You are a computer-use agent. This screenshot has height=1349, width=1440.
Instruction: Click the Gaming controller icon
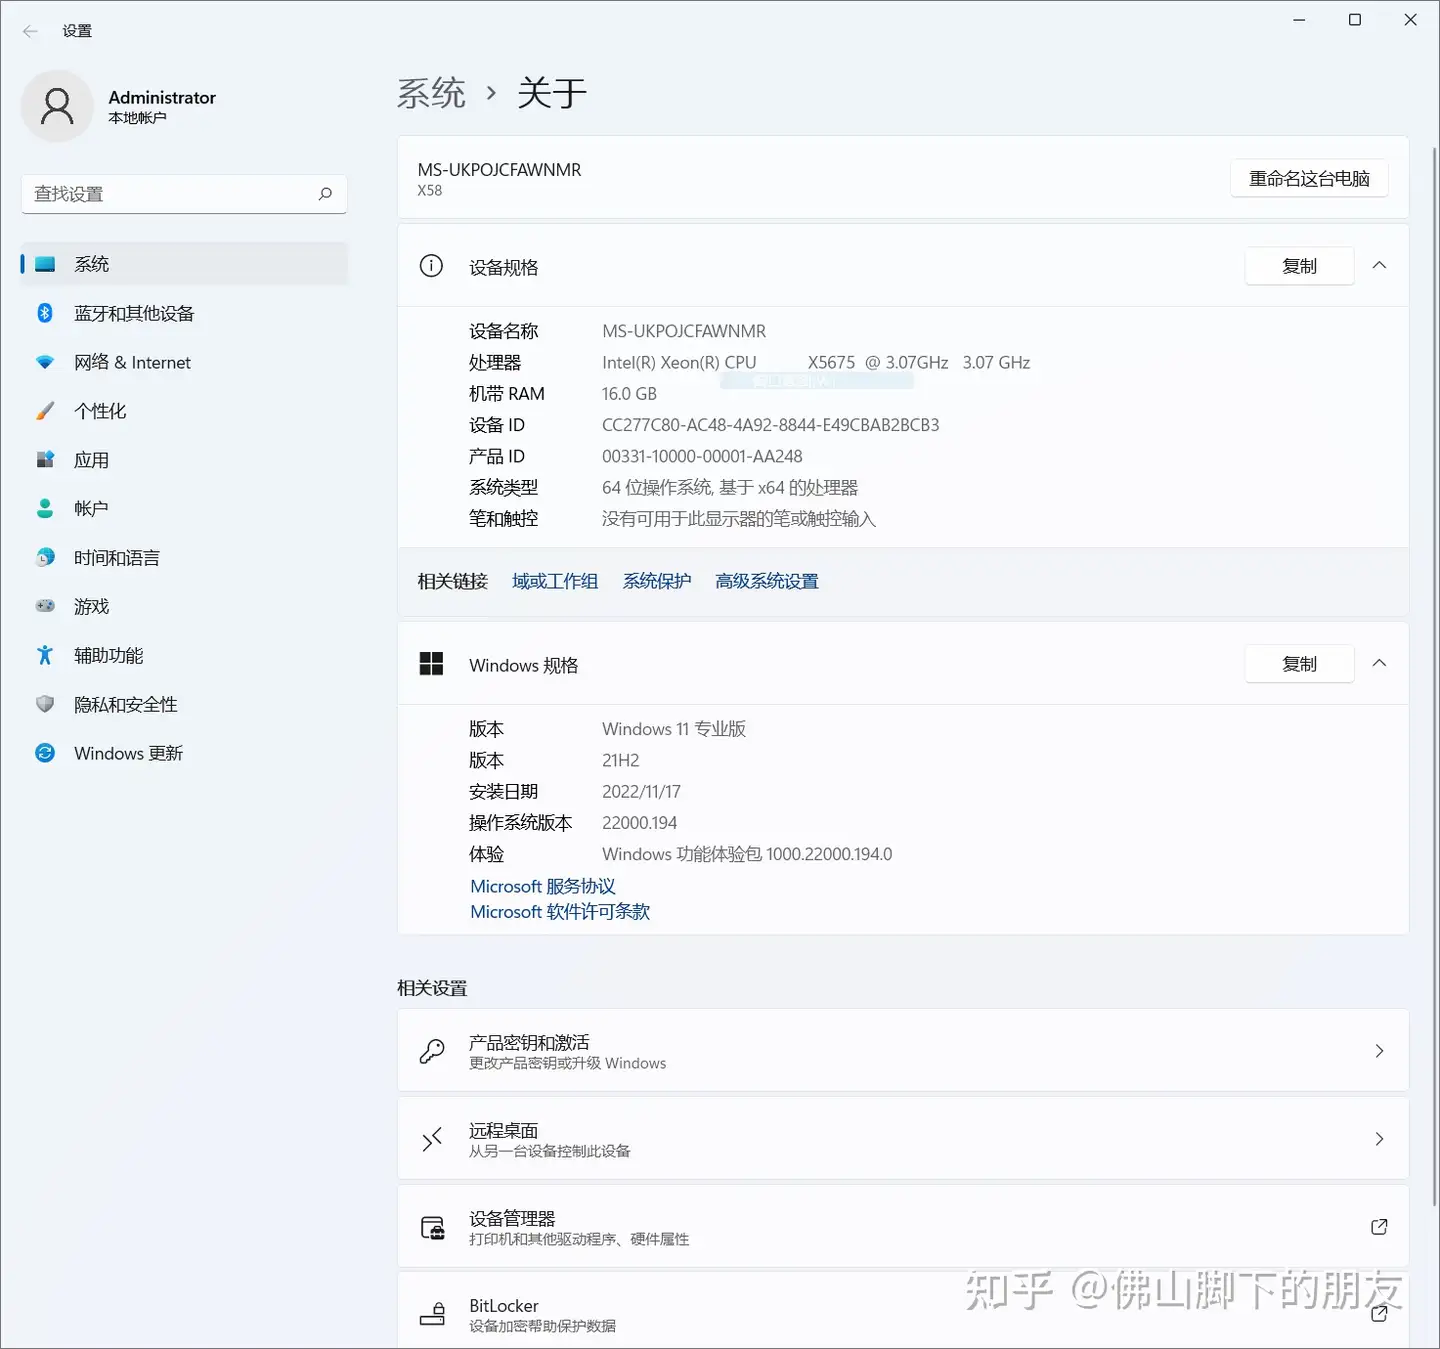coord(45,606)
